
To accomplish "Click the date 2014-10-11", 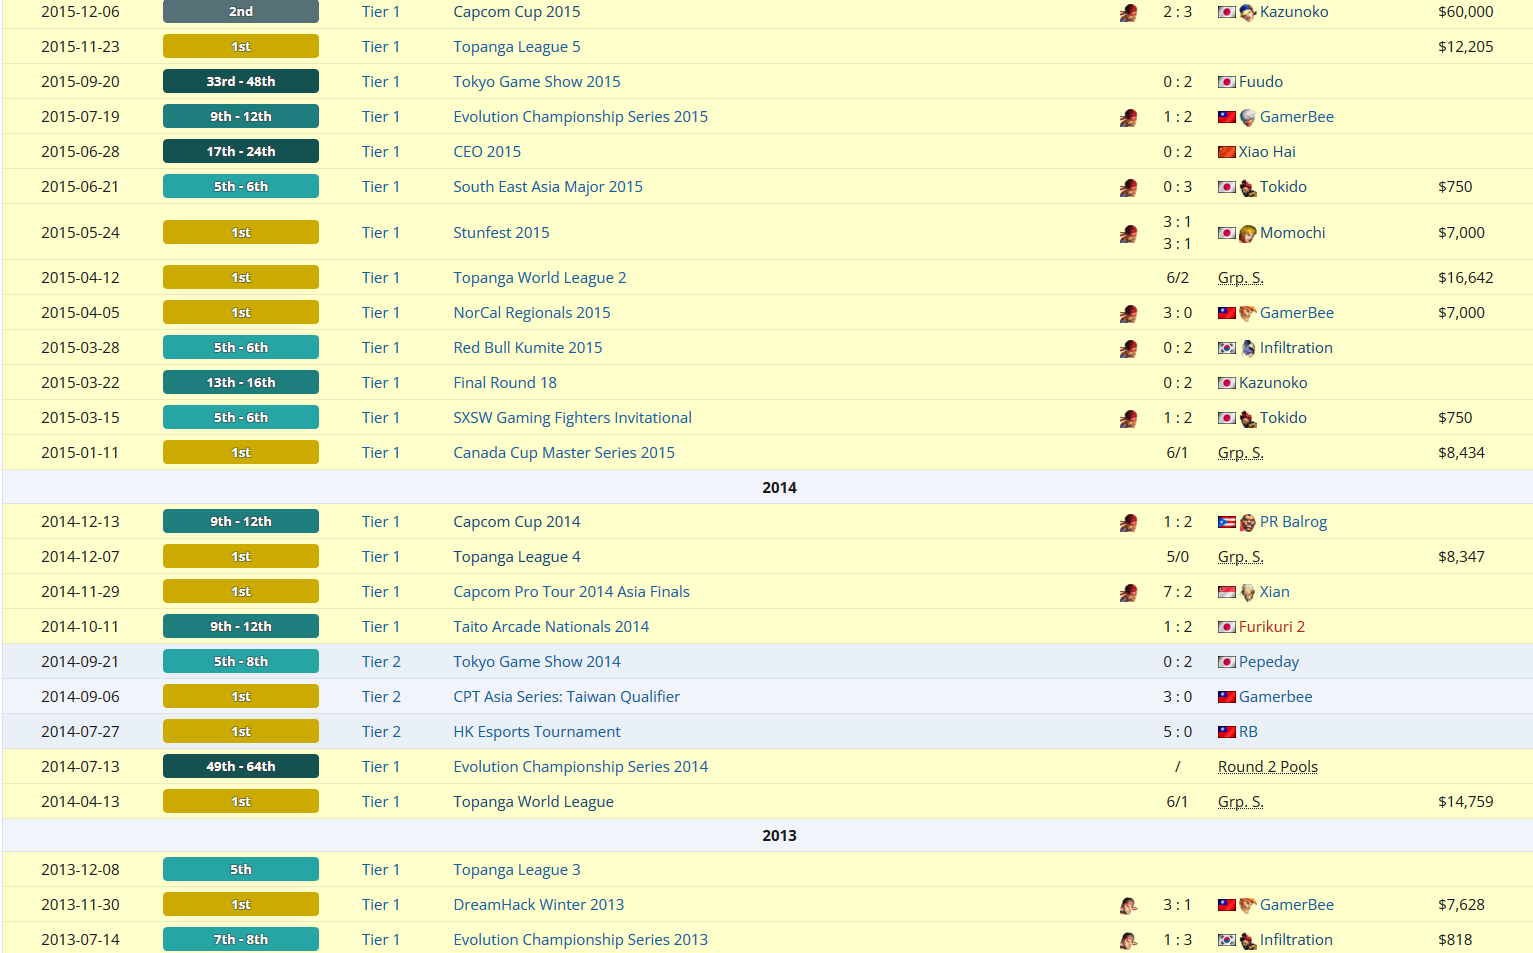I will pyautogui.click(x=80, y=627).
